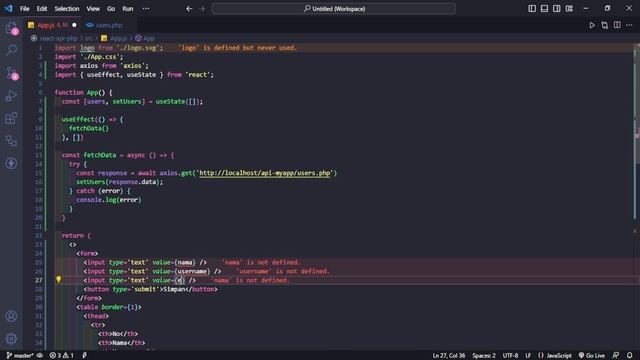Image resolution: width=640 pixels, height=360 pixels.
Task: Click line number 13 in the gutter
Action: coord(39,155)
